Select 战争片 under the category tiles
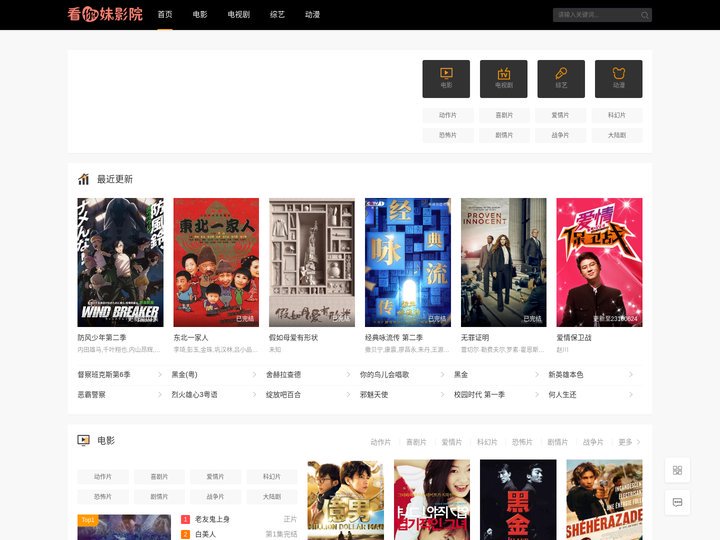The width and height of the screenshot is (720, 540). [x=560, y=135]
